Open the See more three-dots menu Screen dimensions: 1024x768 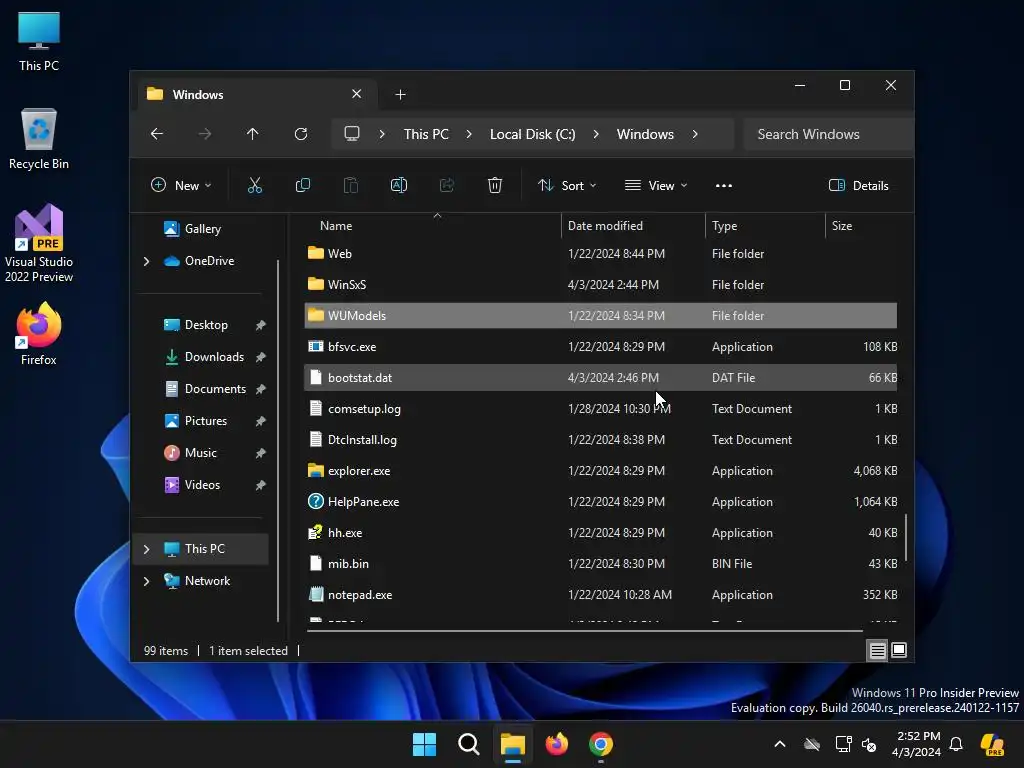tap(724, 185)
